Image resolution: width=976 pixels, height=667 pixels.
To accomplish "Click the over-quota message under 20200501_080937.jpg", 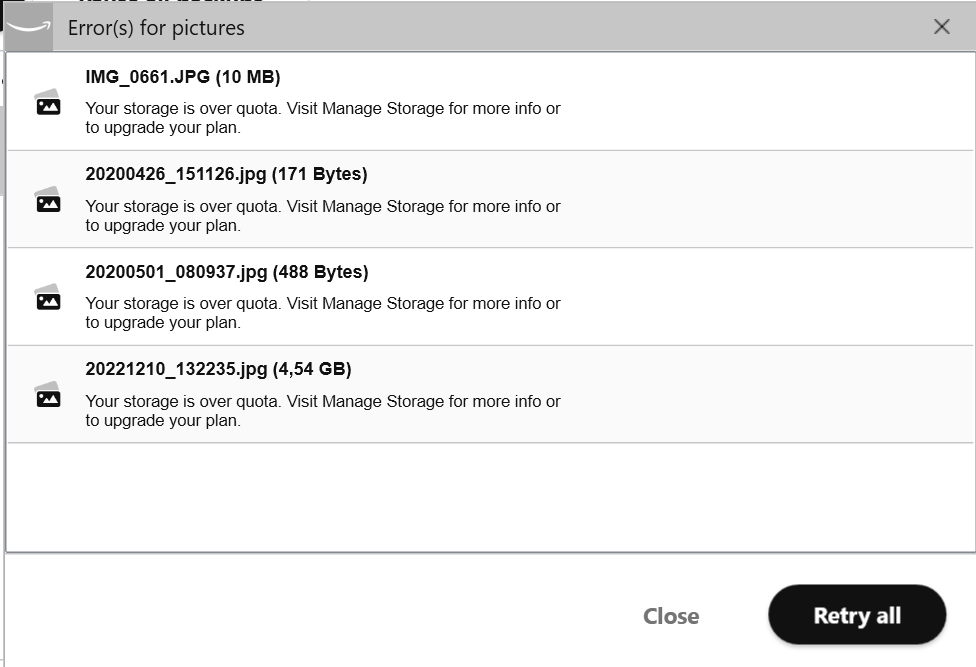I will tap(323, 312).
